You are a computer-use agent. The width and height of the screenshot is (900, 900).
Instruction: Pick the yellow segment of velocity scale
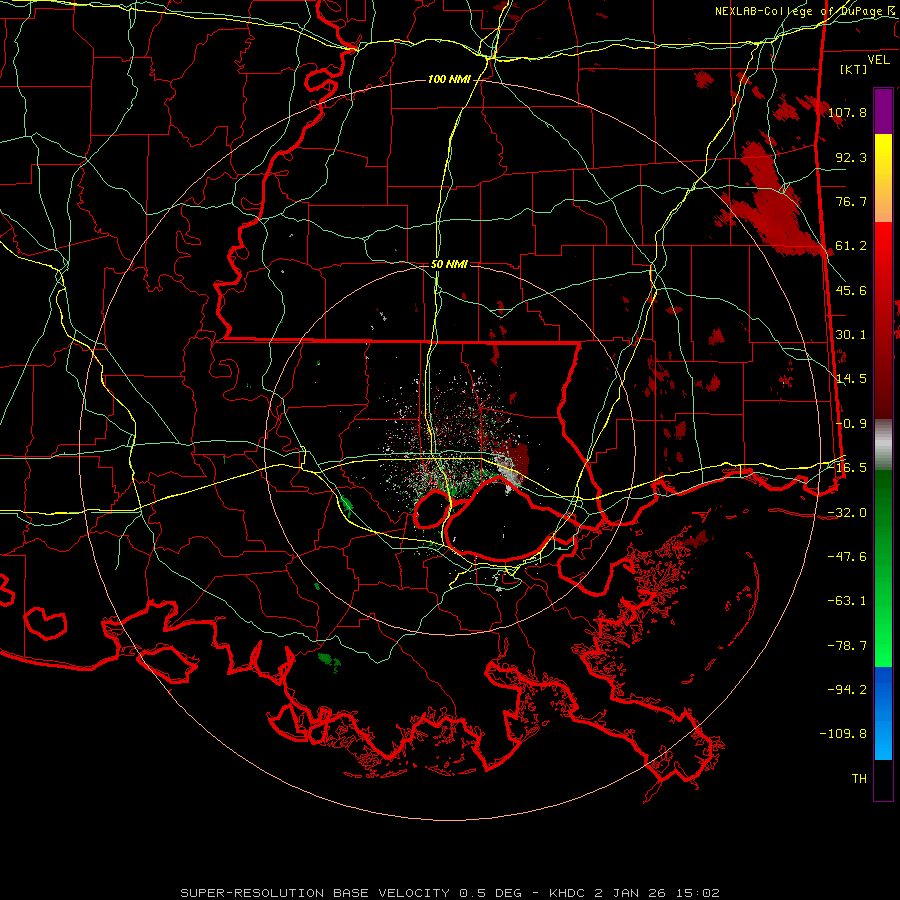coord(883,156)
